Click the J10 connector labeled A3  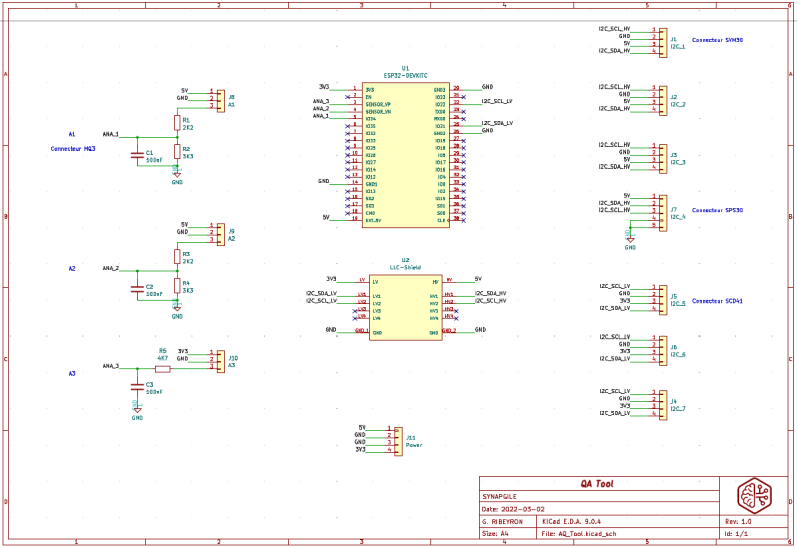(219, 359)
